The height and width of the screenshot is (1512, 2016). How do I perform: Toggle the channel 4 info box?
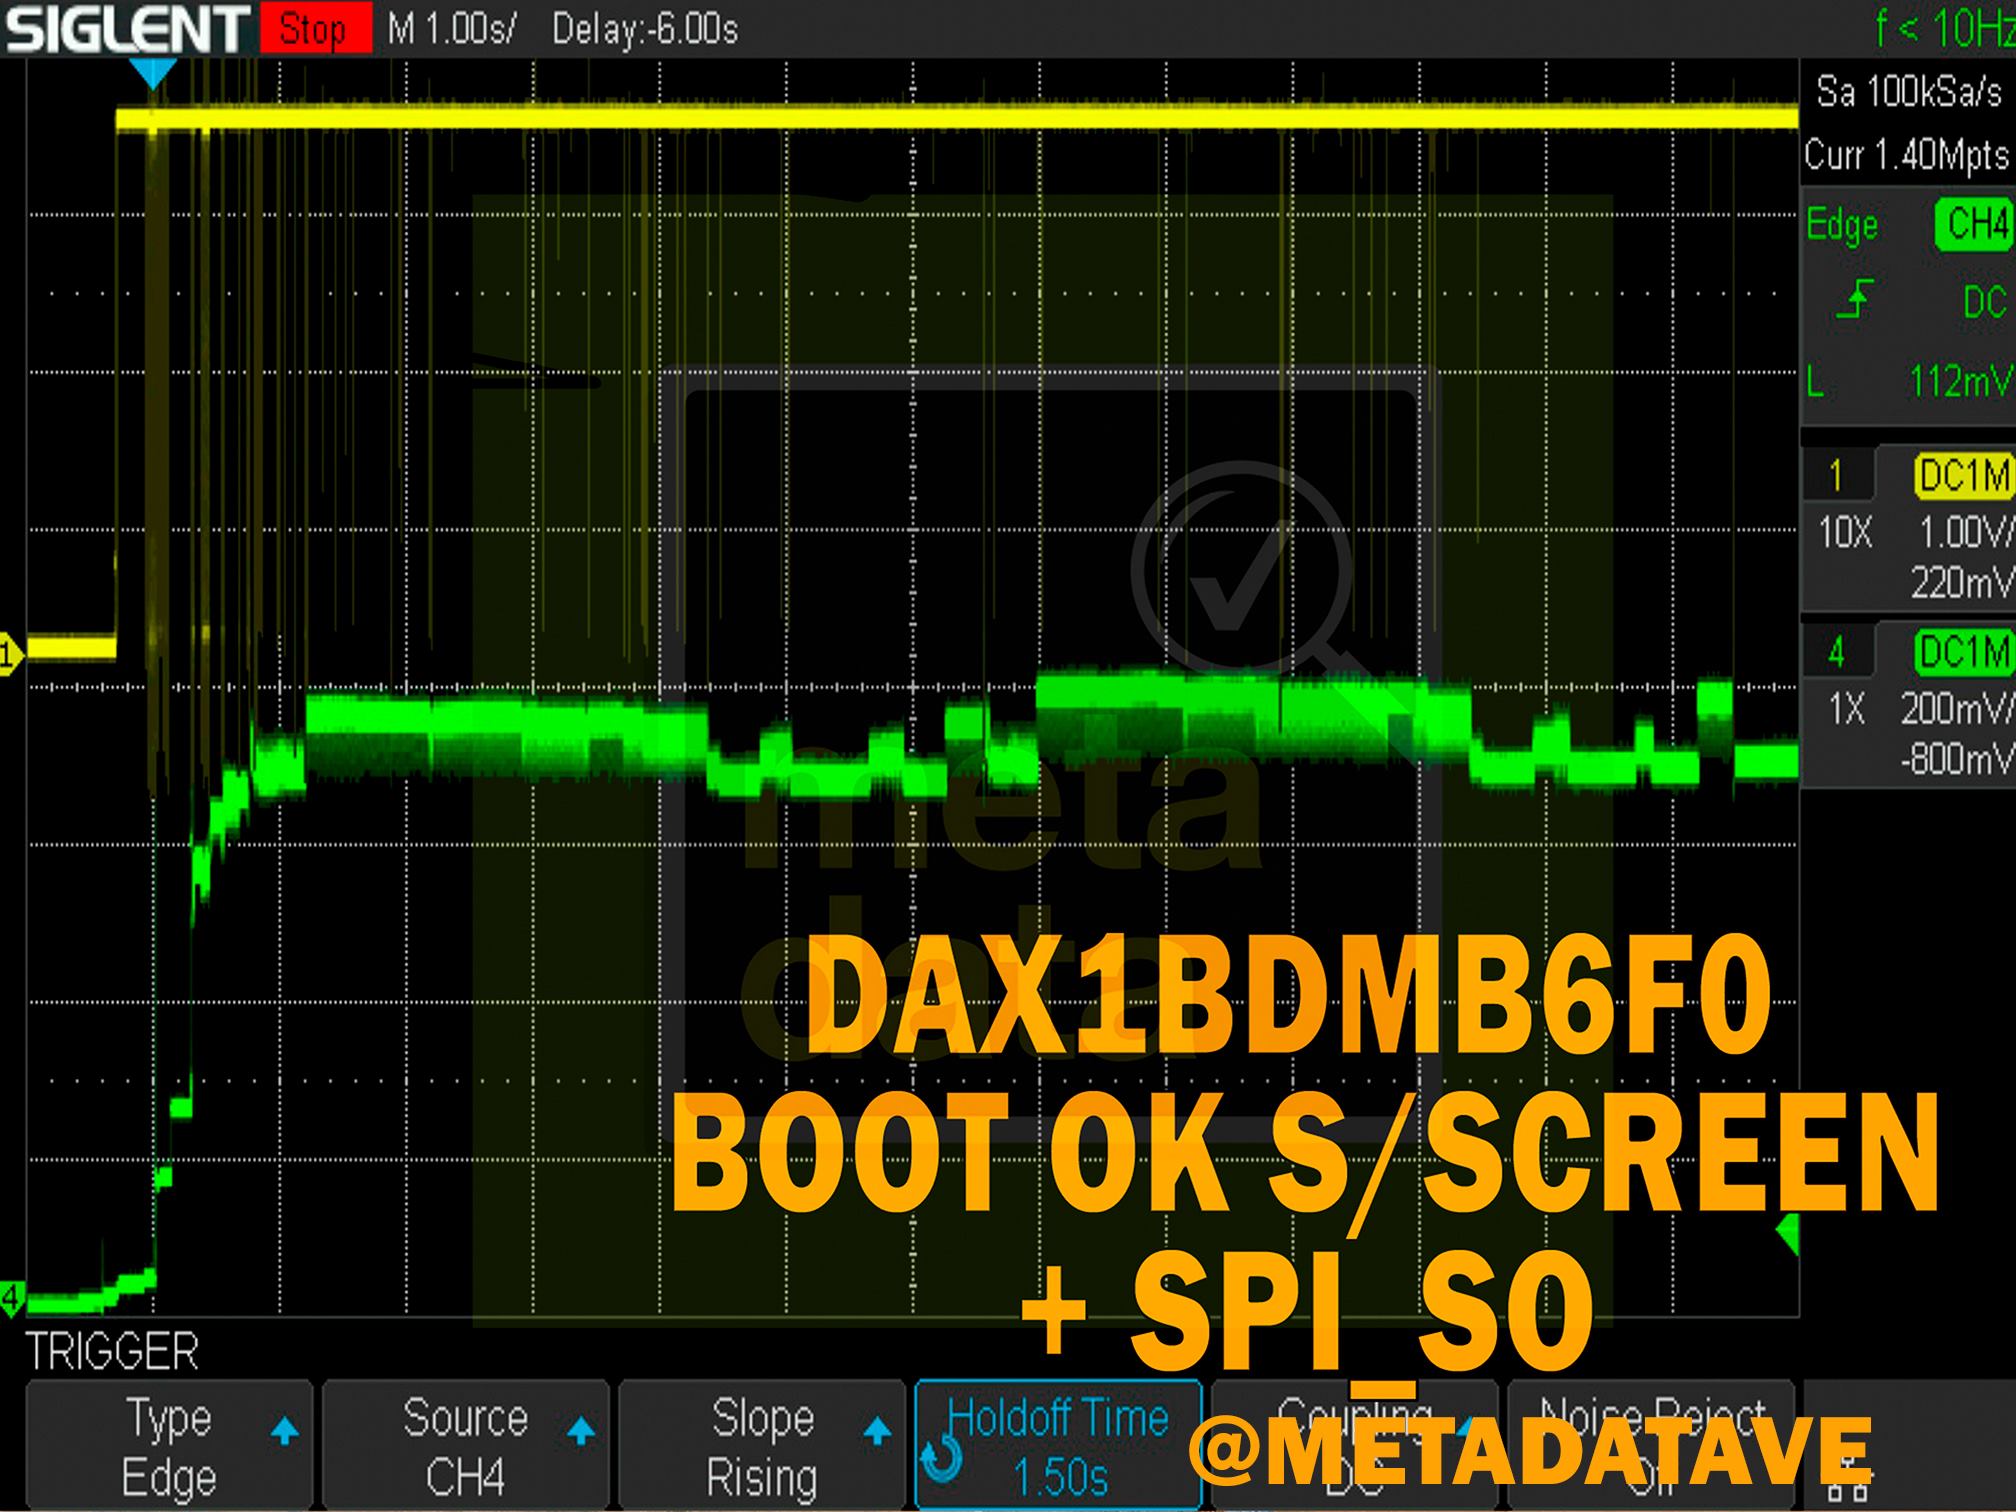coord(1908,705)
